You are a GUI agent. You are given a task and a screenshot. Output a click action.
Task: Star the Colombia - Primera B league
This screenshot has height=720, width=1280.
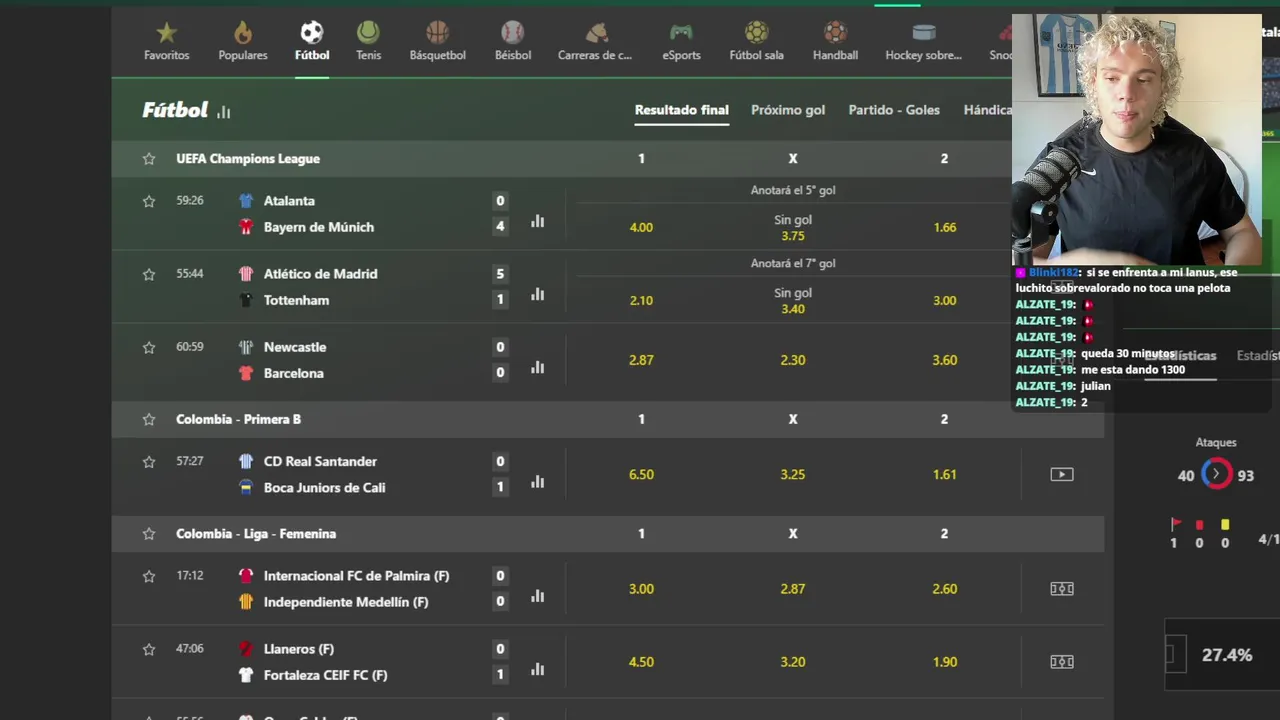[x=149, y=419]
